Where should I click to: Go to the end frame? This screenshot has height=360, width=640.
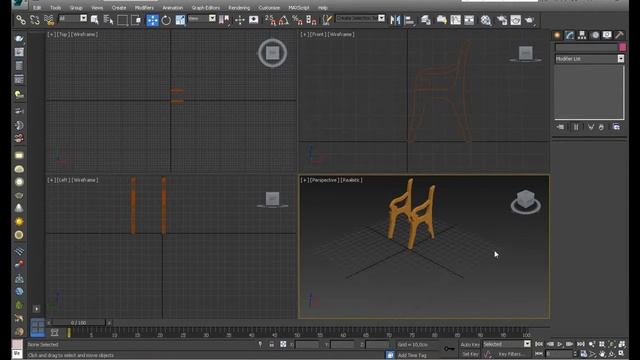(x=580, y=344)
